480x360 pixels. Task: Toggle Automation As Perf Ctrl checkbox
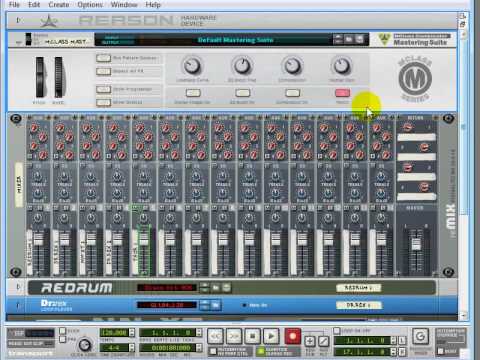click(213, 351)
